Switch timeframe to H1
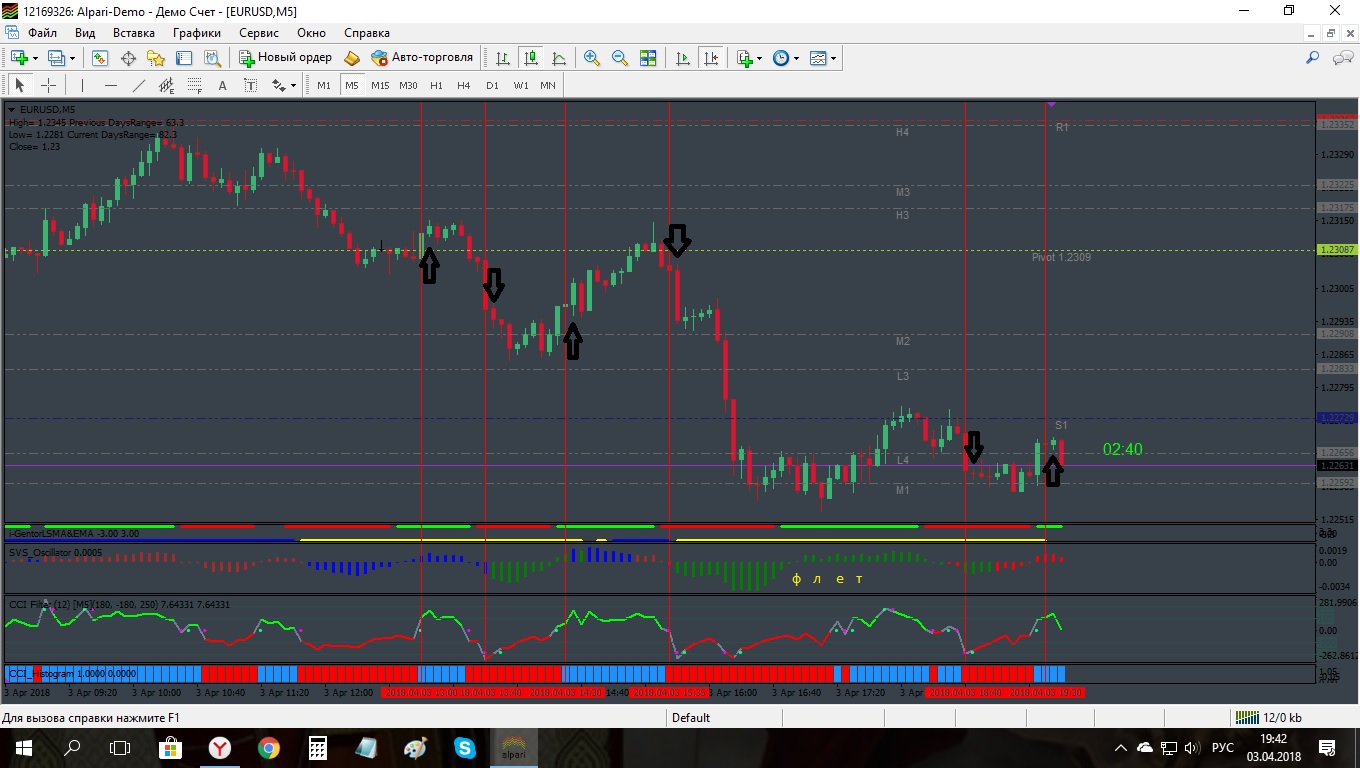This screenshot has width=1360, height=768. 436,85
